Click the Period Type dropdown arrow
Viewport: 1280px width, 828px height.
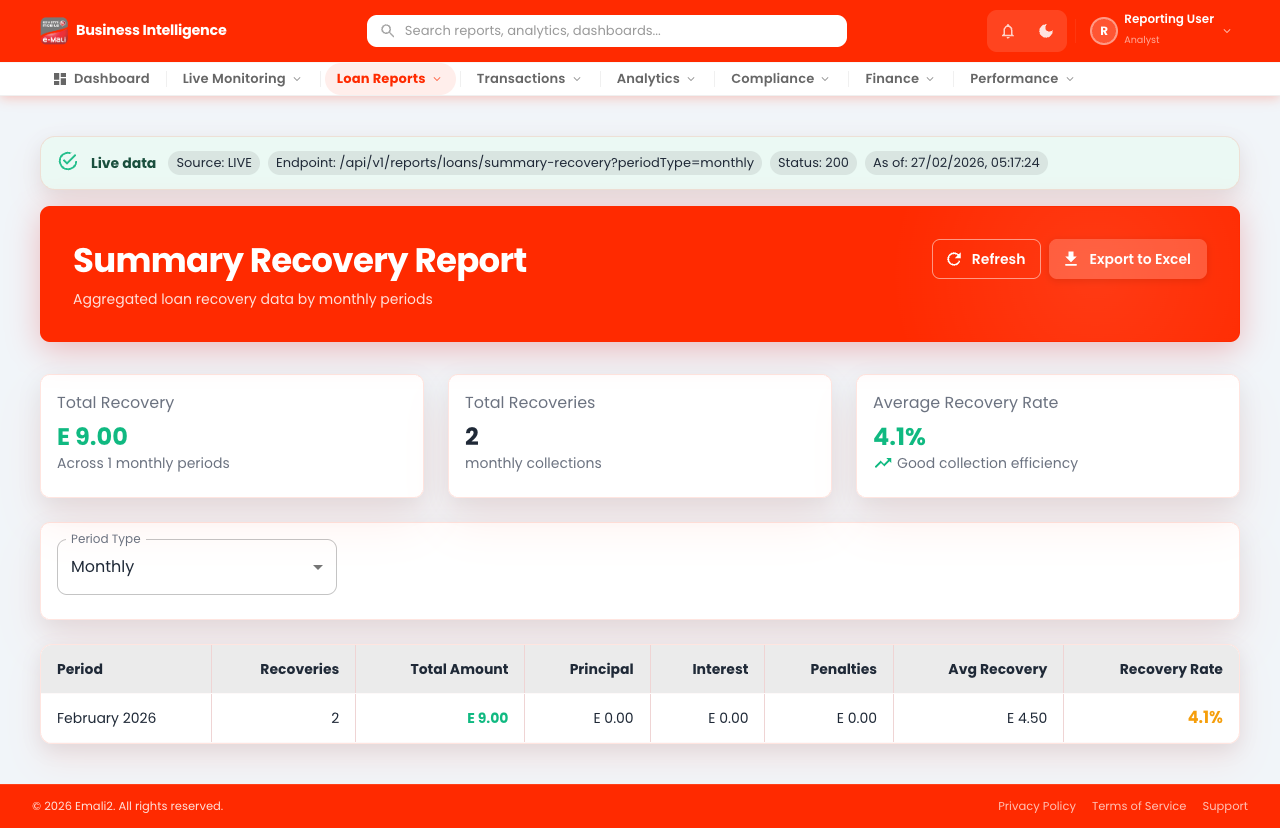[318, 567]
